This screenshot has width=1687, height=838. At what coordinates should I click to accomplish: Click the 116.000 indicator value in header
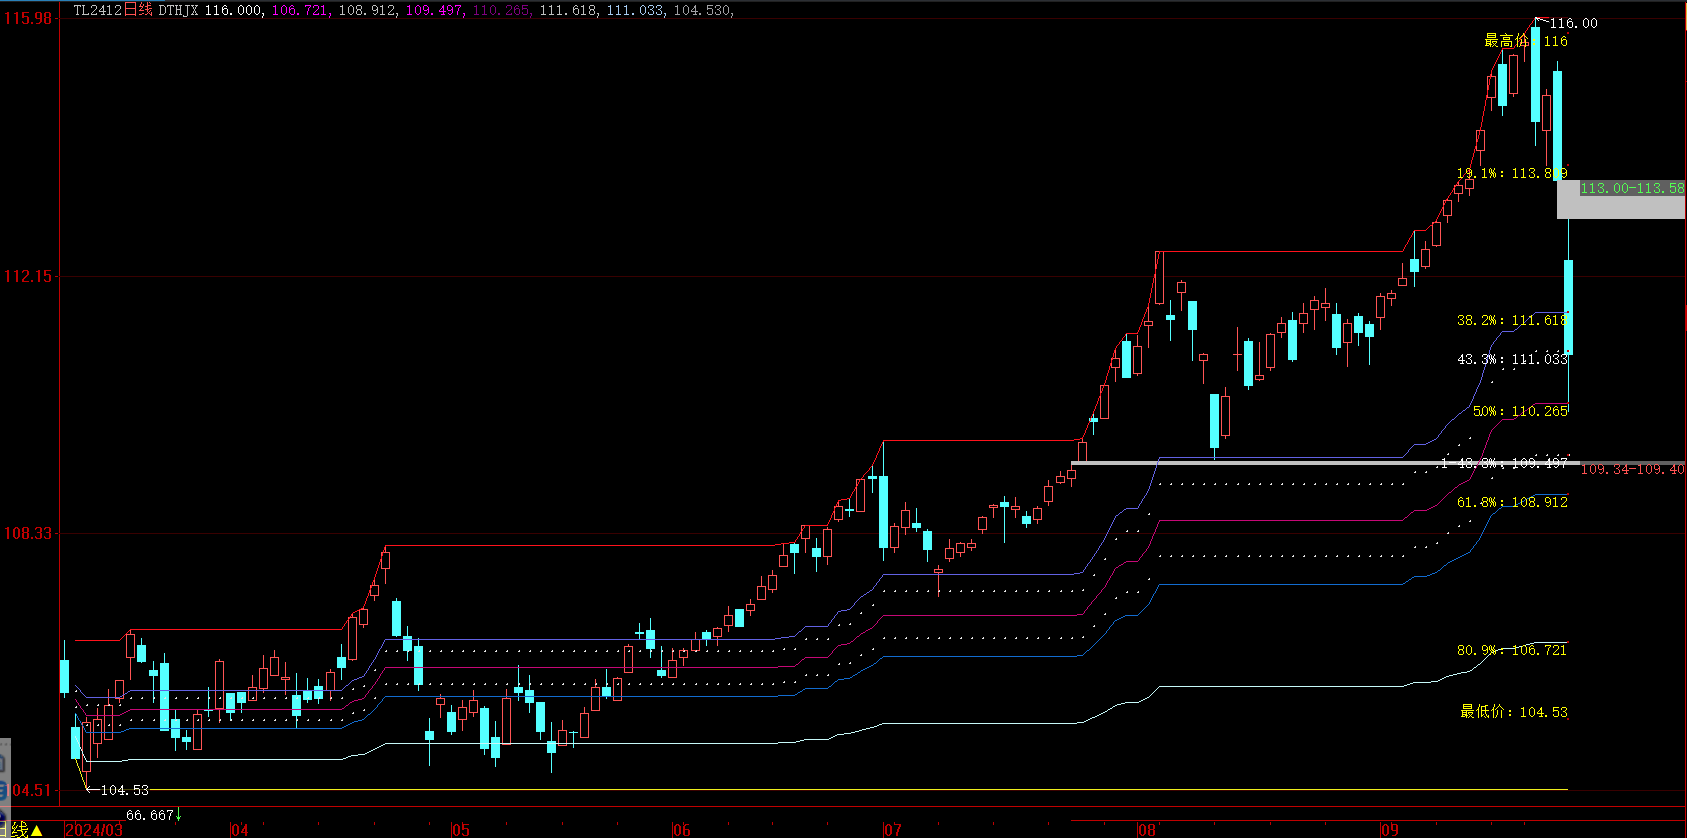234,10
